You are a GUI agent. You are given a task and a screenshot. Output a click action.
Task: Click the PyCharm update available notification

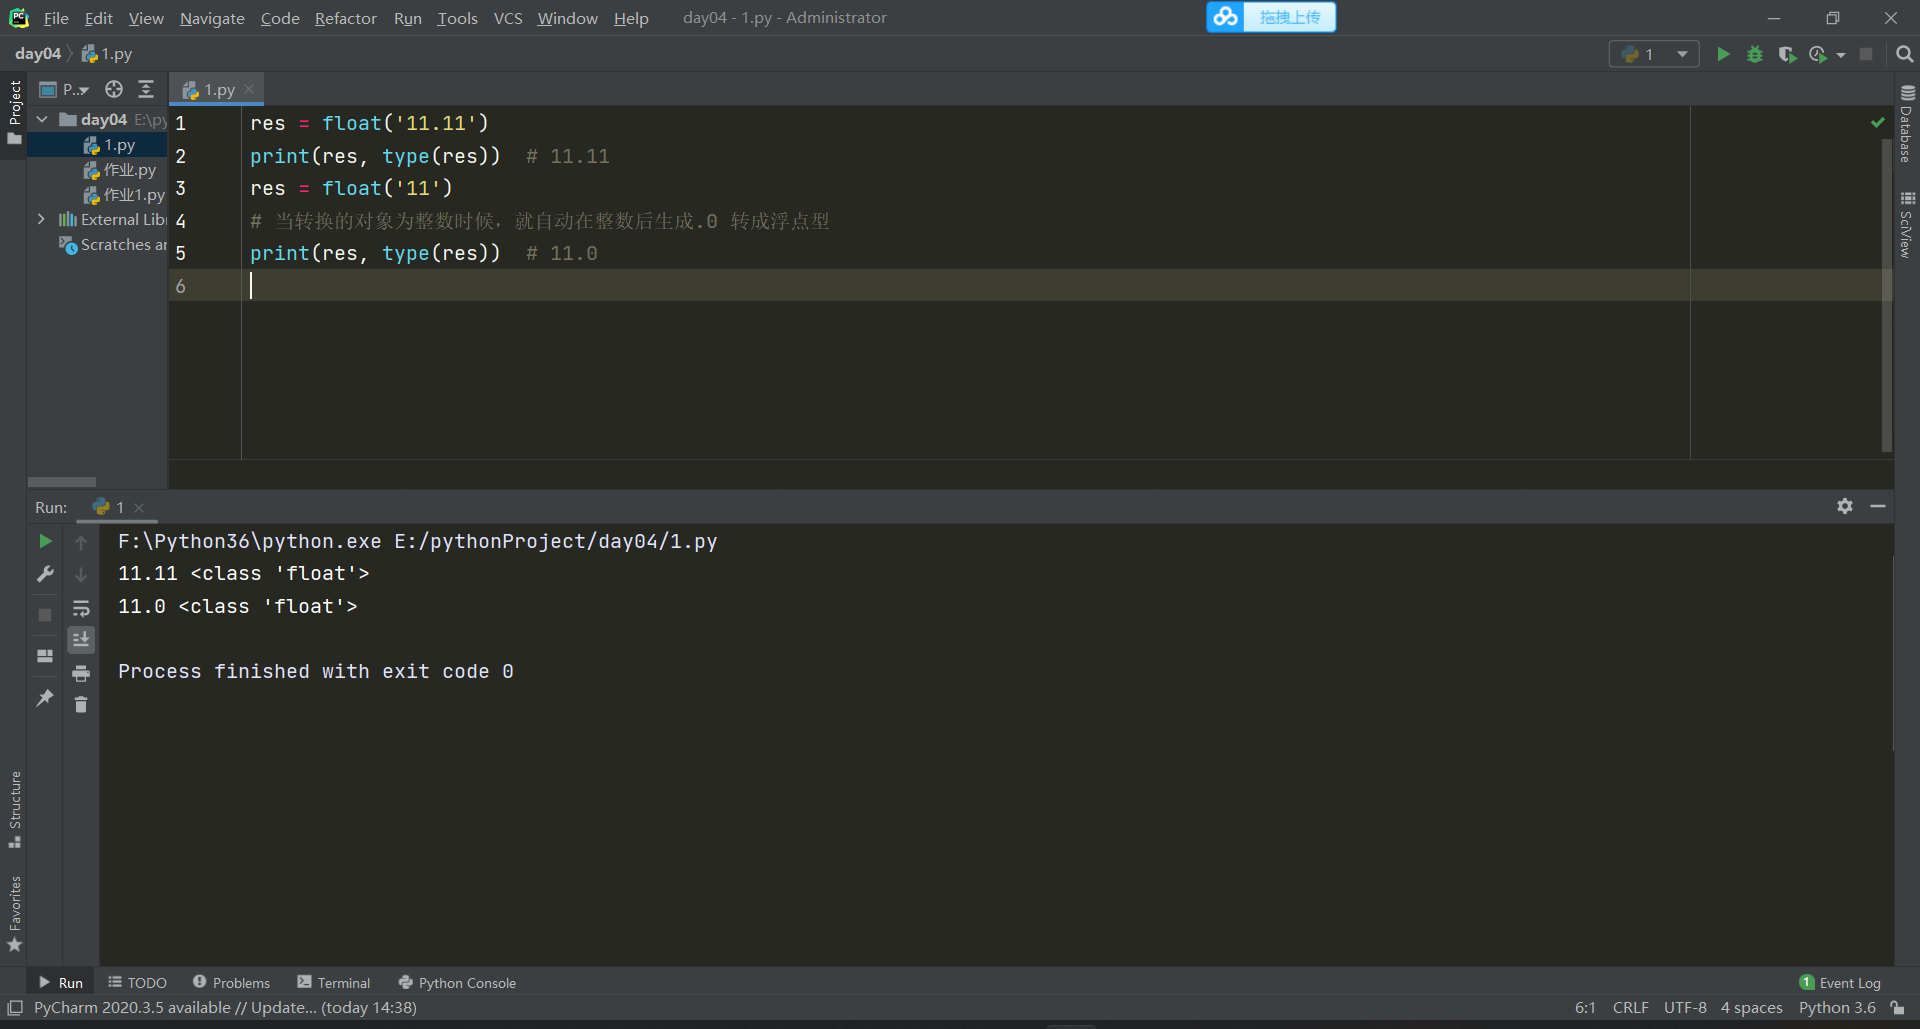click(x=225, y=1007)
